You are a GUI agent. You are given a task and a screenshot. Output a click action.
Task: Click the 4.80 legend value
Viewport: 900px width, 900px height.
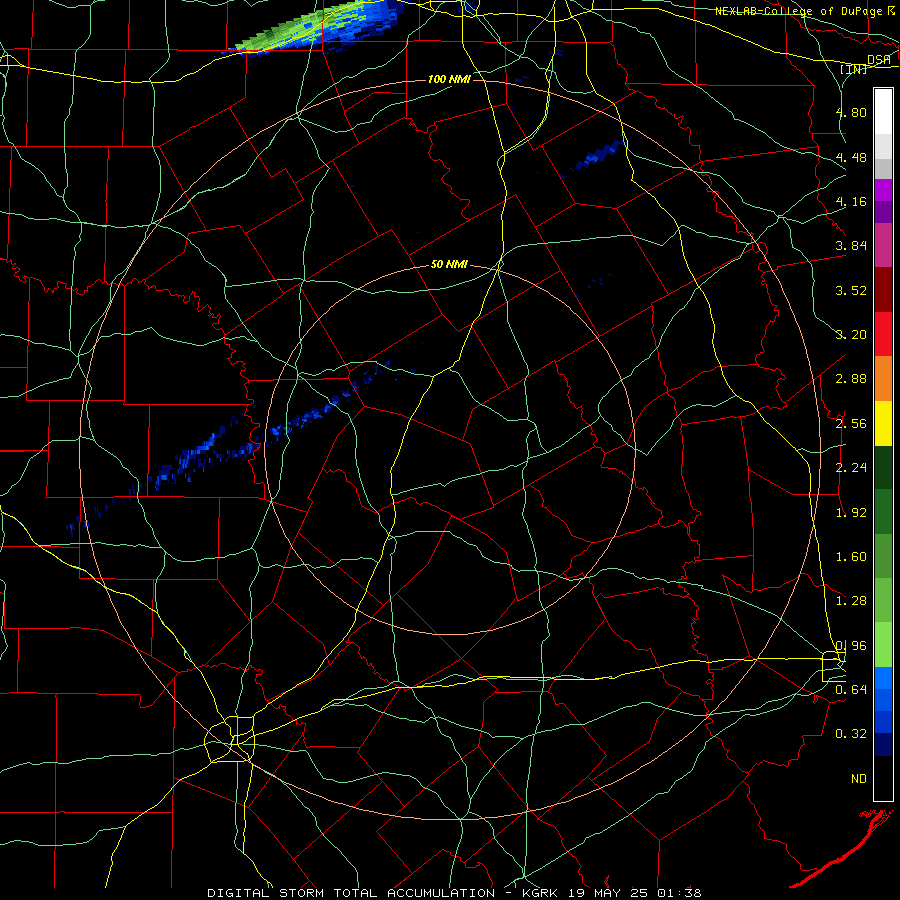pyautogui.click(x=851, y=112)
